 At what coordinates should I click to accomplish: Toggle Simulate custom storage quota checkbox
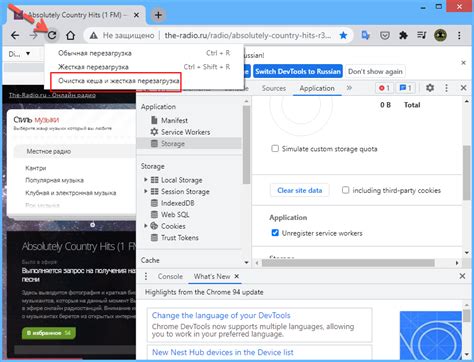[275, 148]
